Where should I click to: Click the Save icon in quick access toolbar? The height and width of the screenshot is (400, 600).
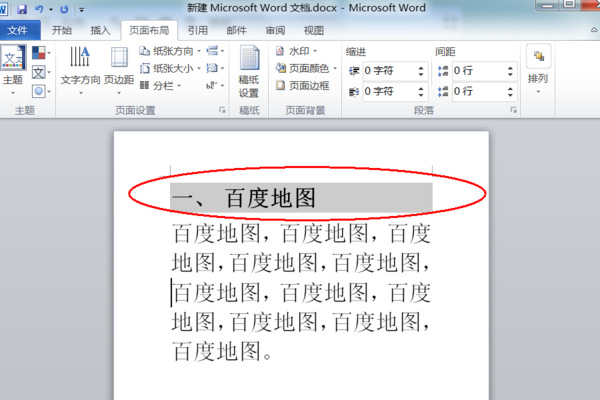[22, 9]
